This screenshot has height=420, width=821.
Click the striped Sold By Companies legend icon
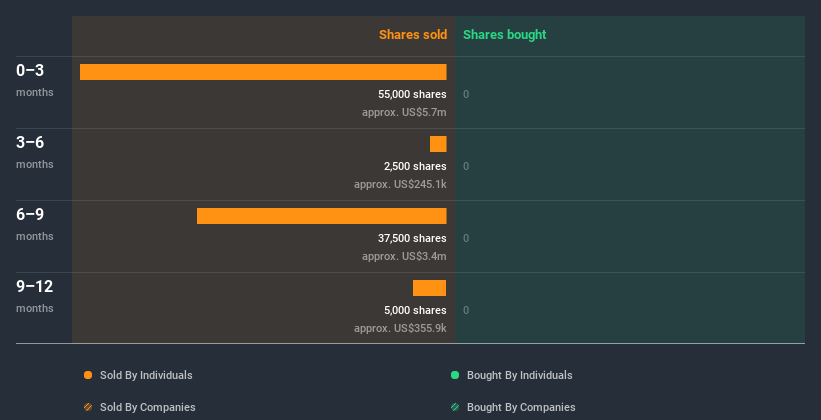coord(88,407)
